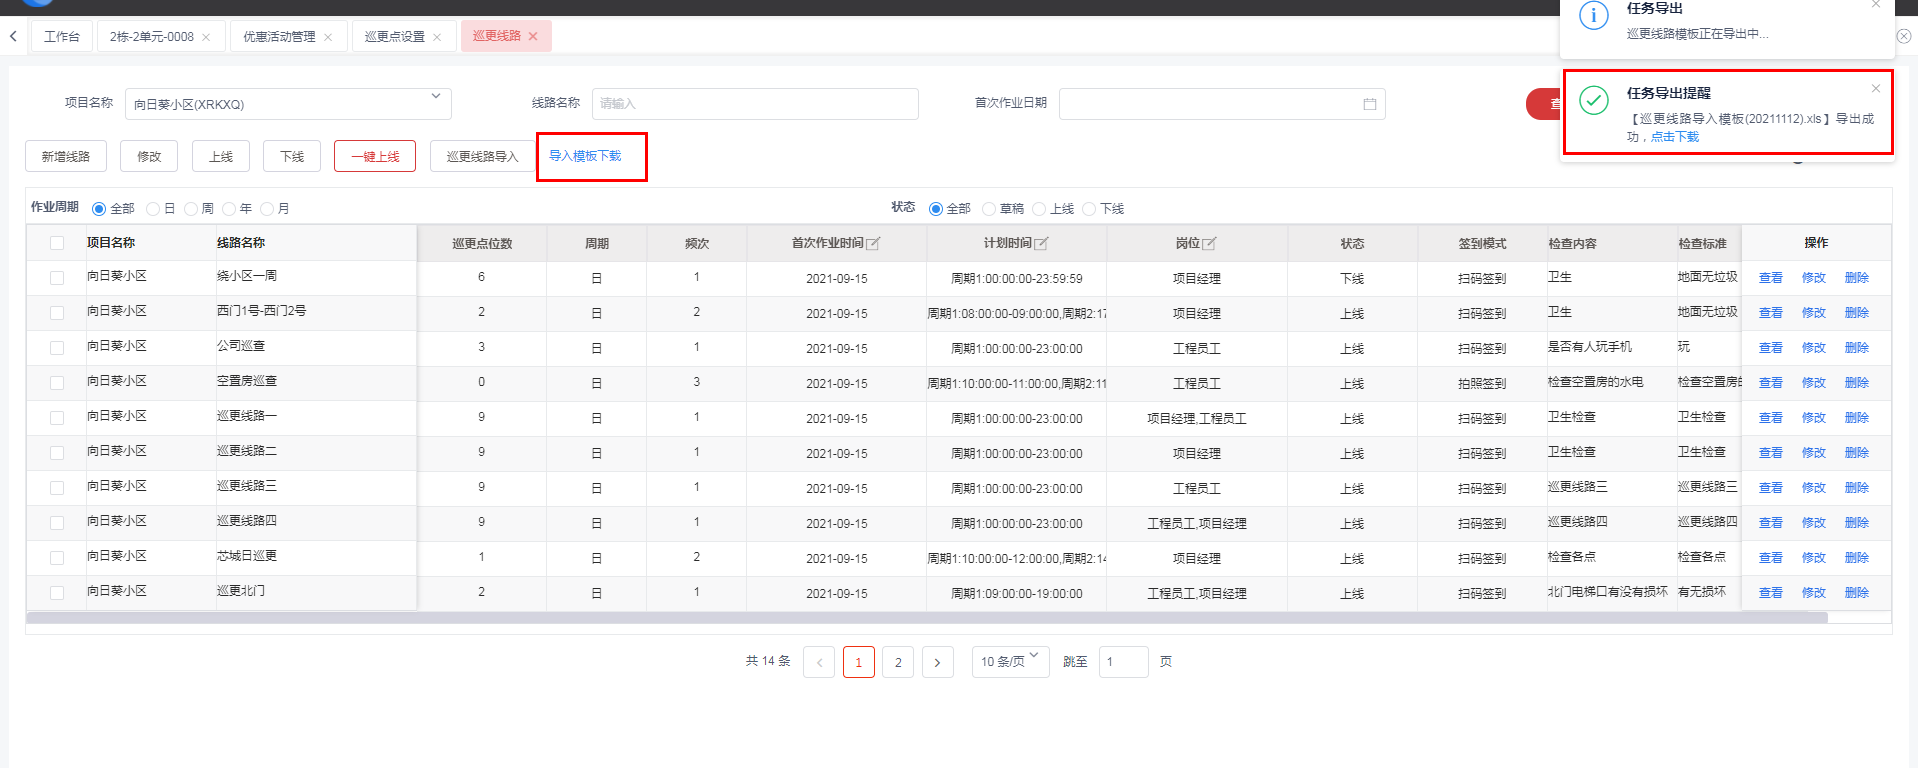Select 状态 下线 radio

coord(1089,209)
